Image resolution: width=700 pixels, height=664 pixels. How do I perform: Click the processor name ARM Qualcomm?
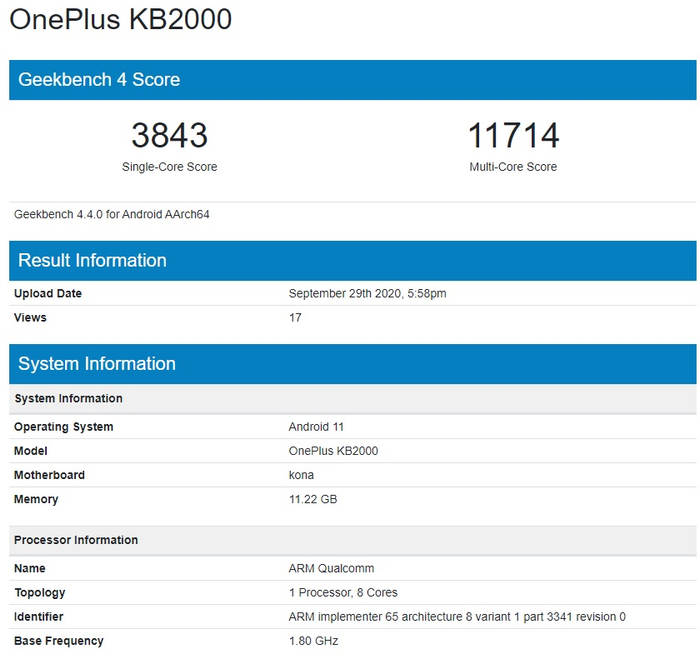coord(331,568)
